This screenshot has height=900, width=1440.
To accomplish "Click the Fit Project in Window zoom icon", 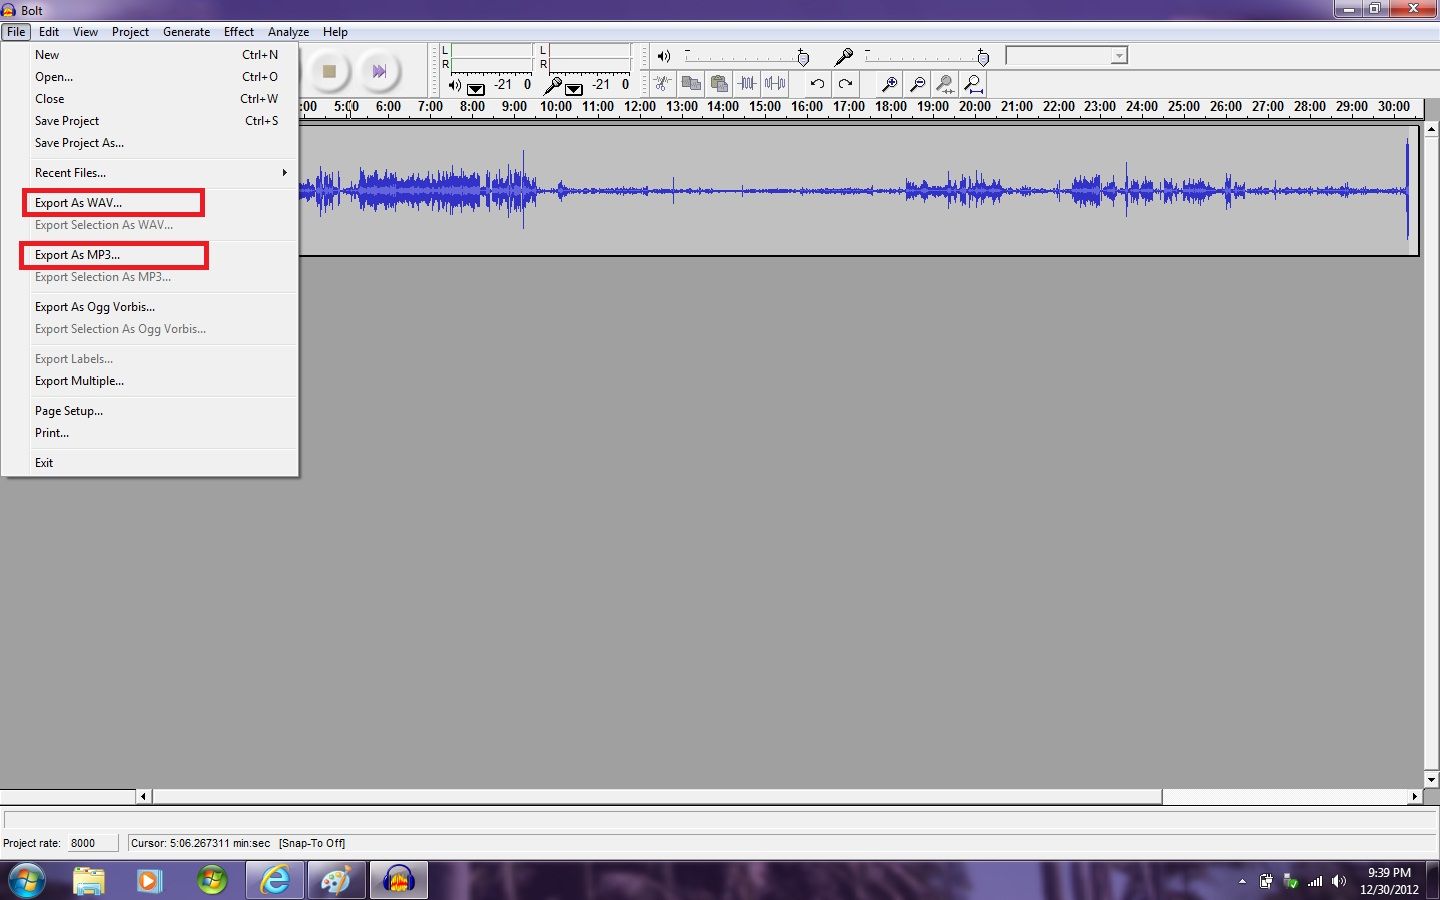I will (x=972, y=84).
